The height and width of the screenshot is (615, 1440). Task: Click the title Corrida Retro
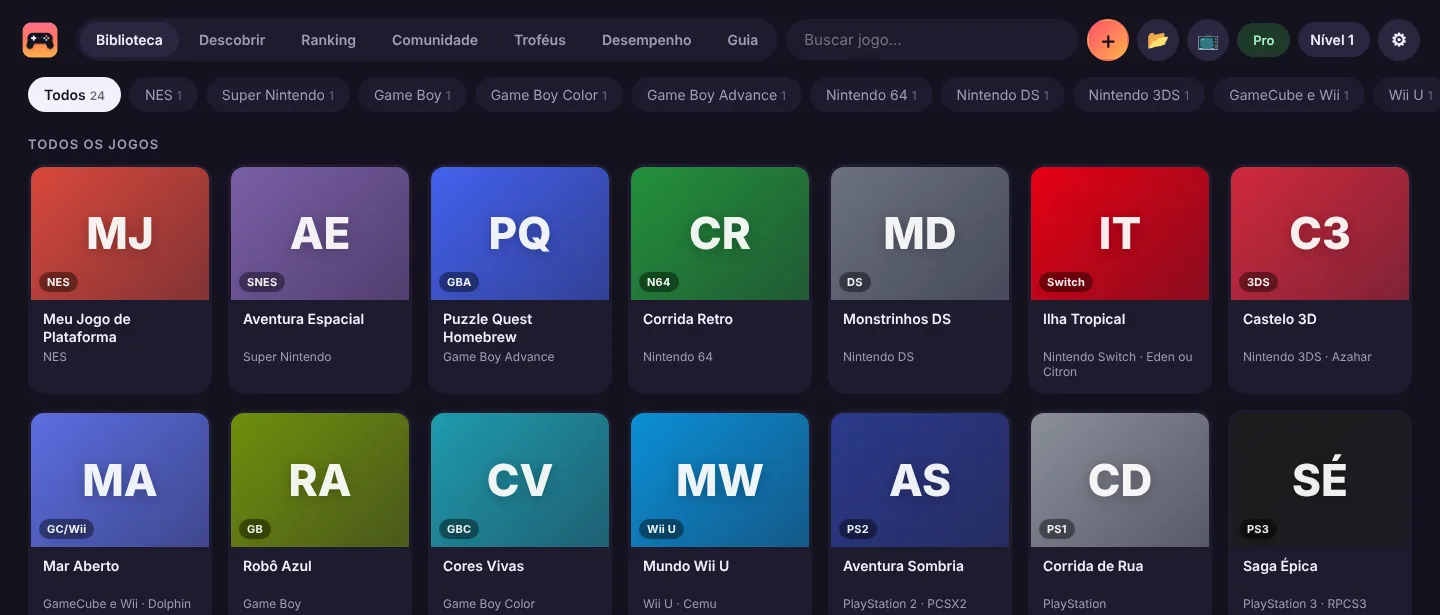688,319
